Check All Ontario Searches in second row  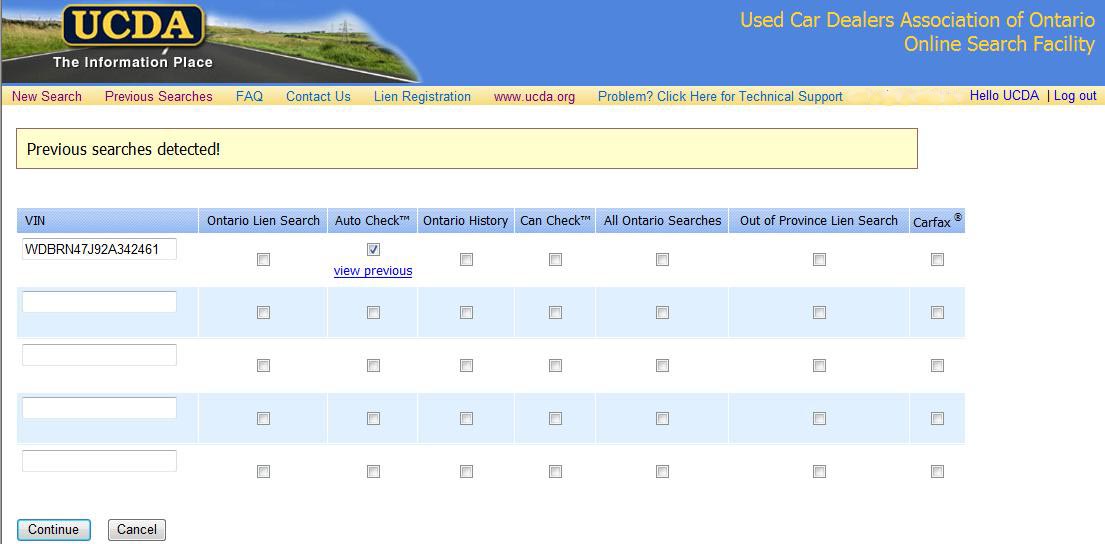(662, 313)
